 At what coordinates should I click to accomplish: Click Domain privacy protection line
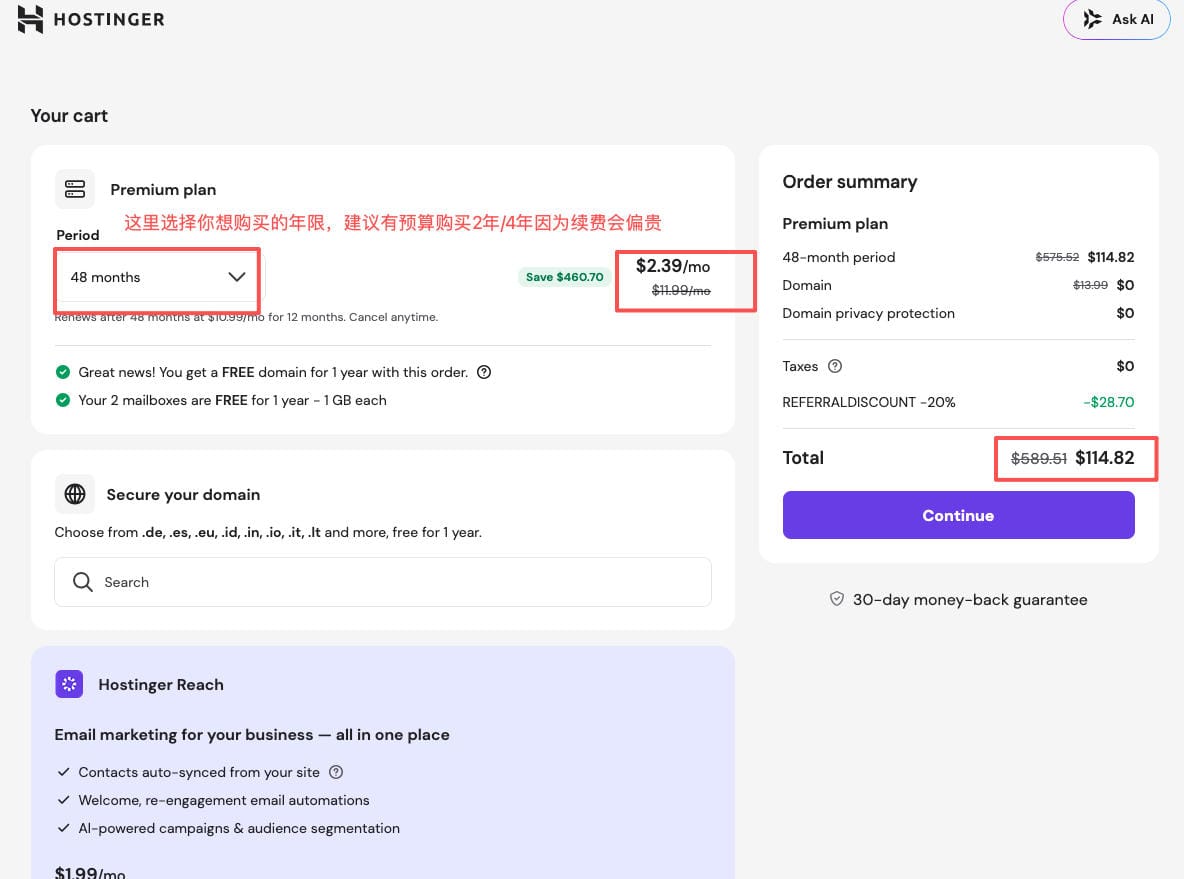[868, 313]
